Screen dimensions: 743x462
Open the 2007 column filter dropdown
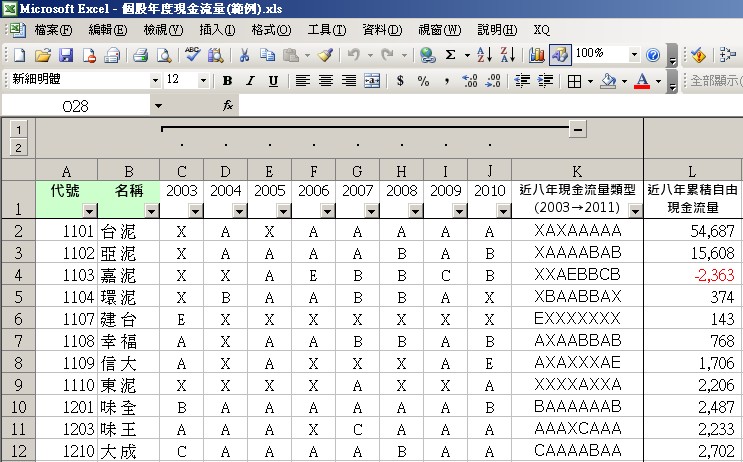pyautogui.click(x=372, y=210)
